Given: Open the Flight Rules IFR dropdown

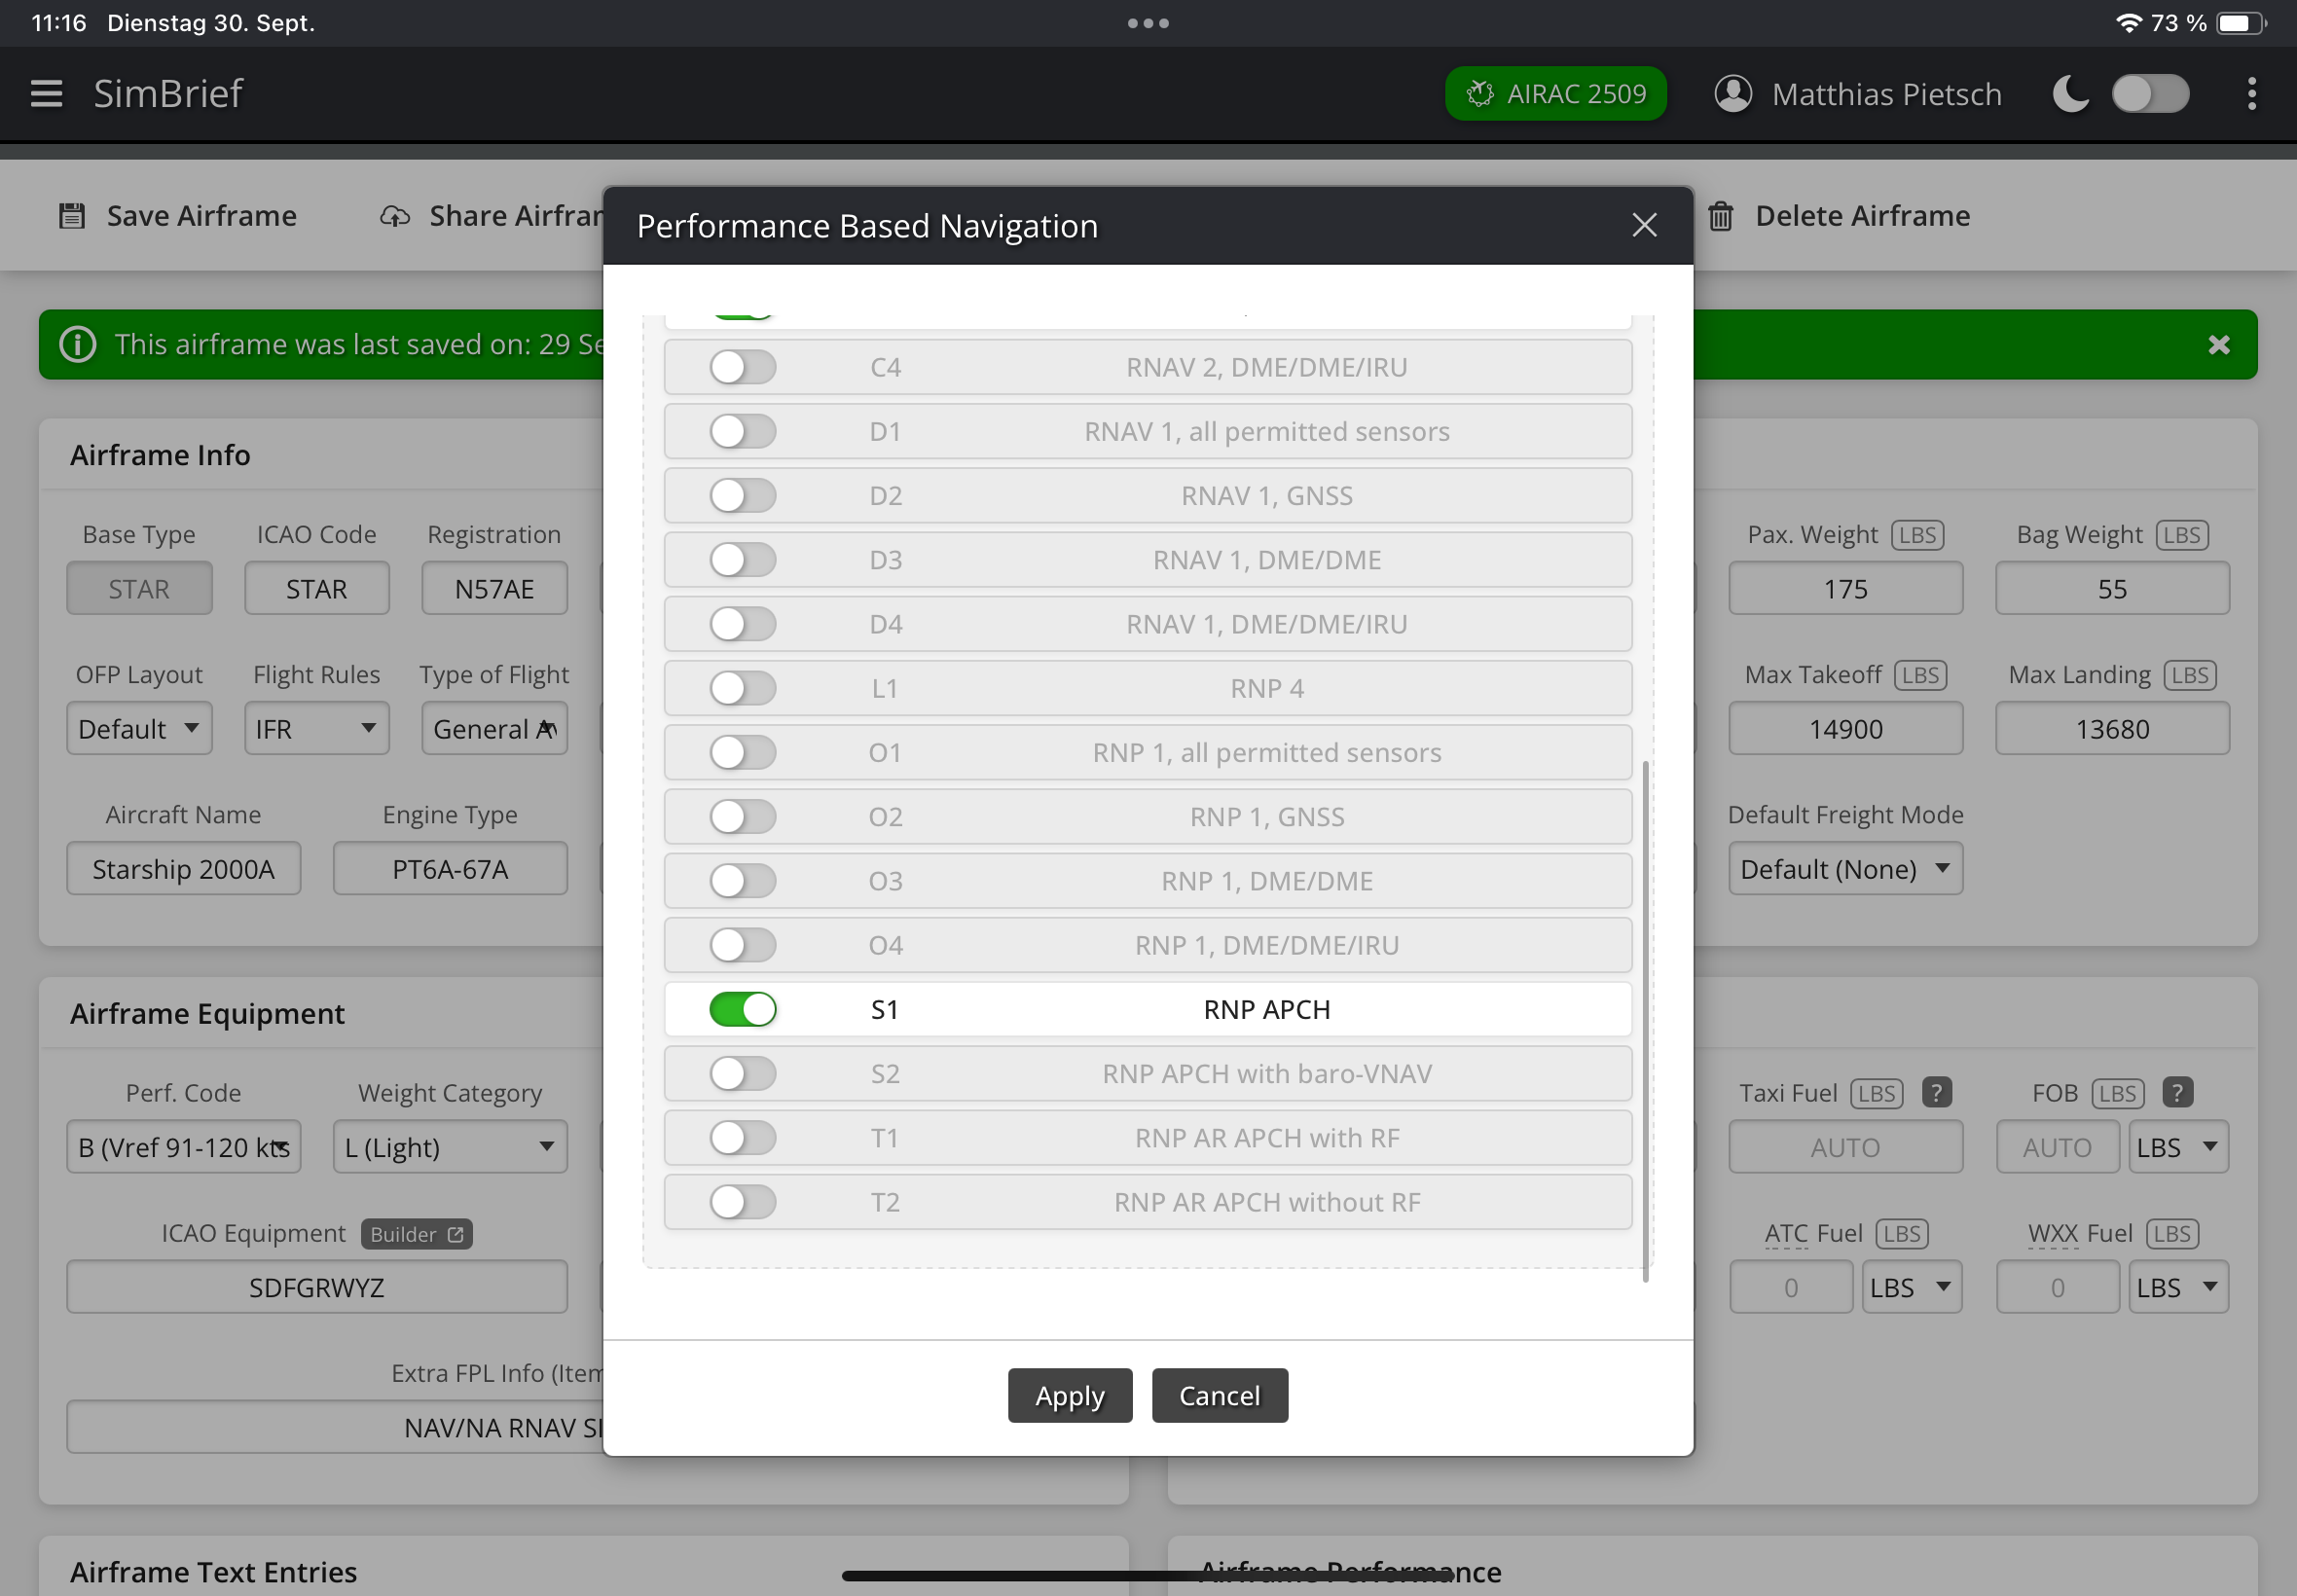Looking at the screenshot, I should (316, 728).
